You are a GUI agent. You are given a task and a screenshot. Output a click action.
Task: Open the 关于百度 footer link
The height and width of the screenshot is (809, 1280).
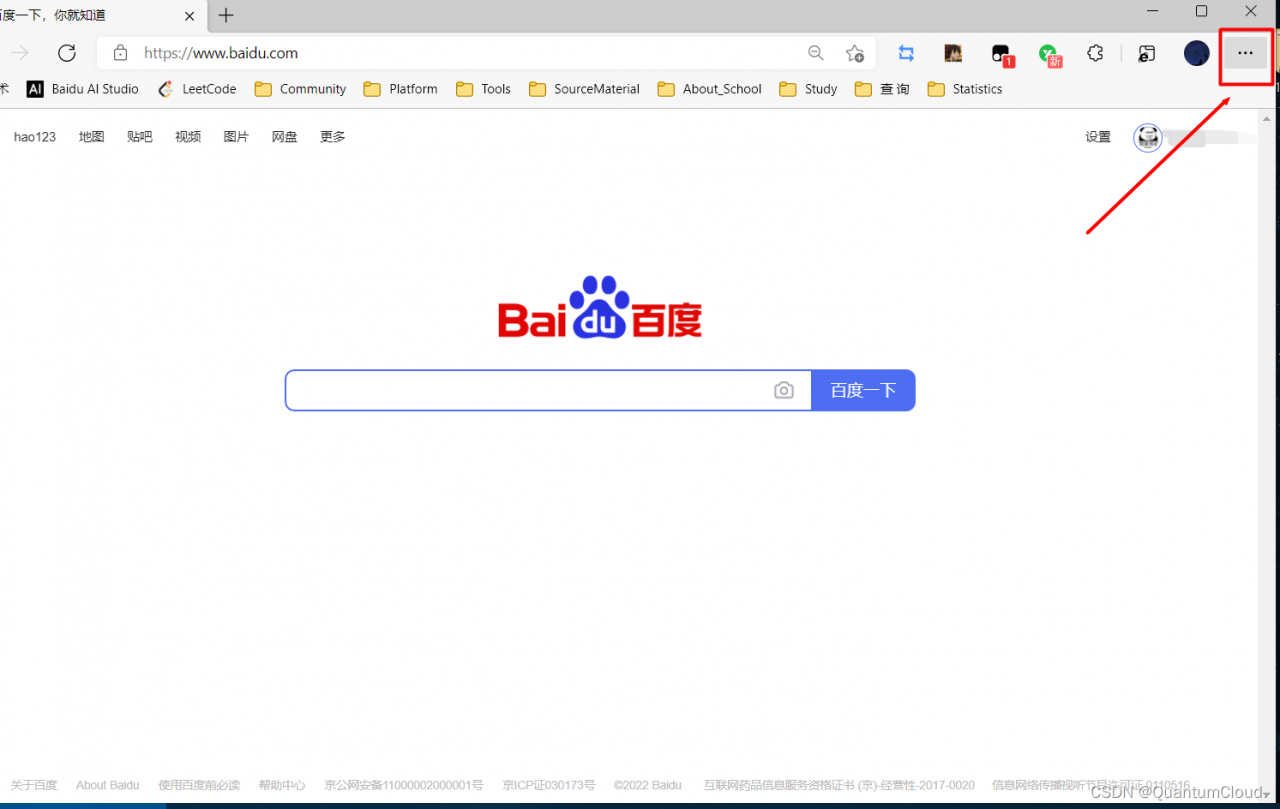(34, 785)
